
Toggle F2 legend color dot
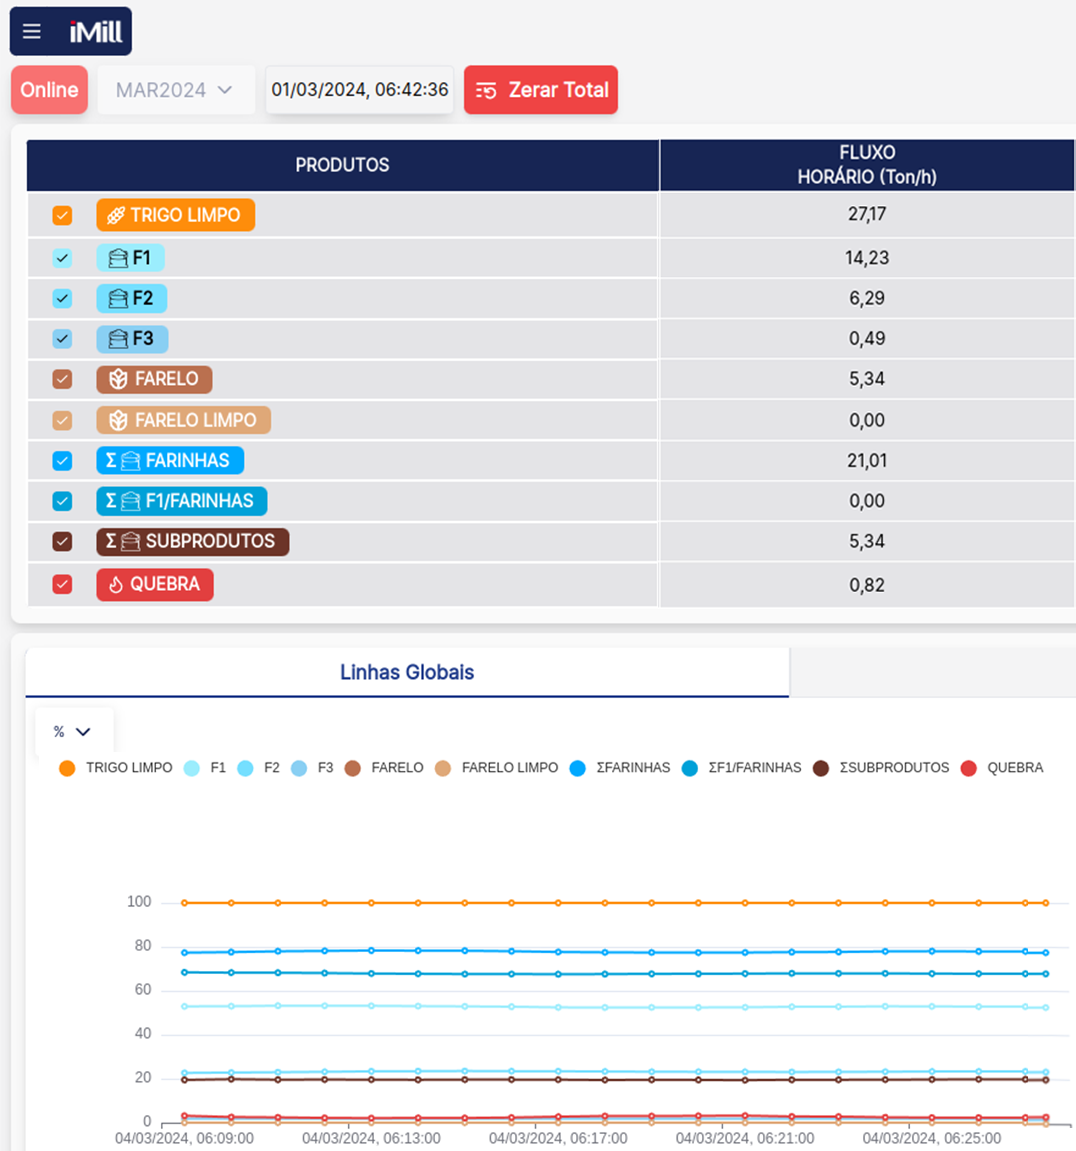click(245, 769)
